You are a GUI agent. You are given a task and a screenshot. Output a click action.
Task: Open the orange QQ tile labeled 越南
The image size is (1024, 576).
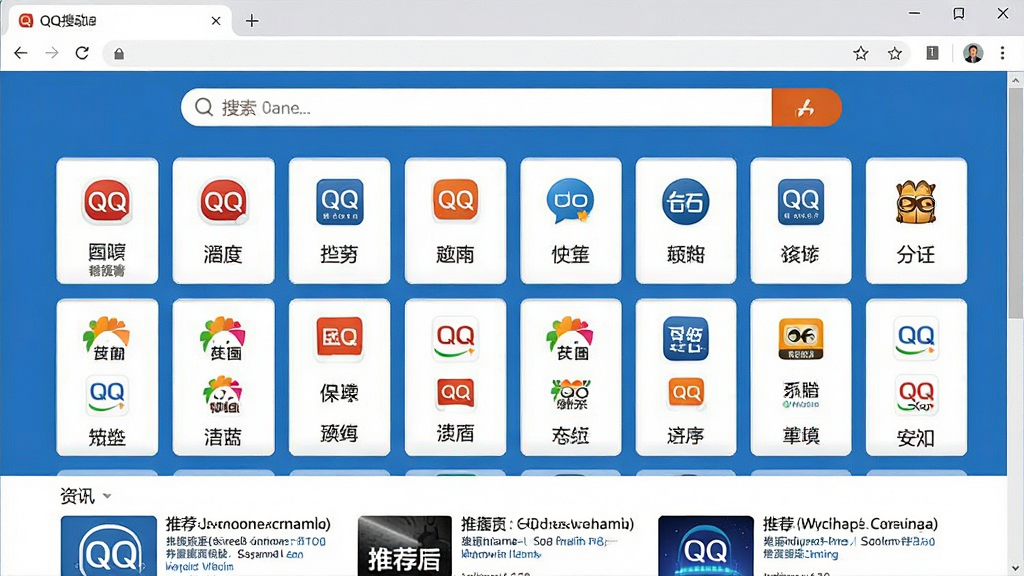point(455,221)
